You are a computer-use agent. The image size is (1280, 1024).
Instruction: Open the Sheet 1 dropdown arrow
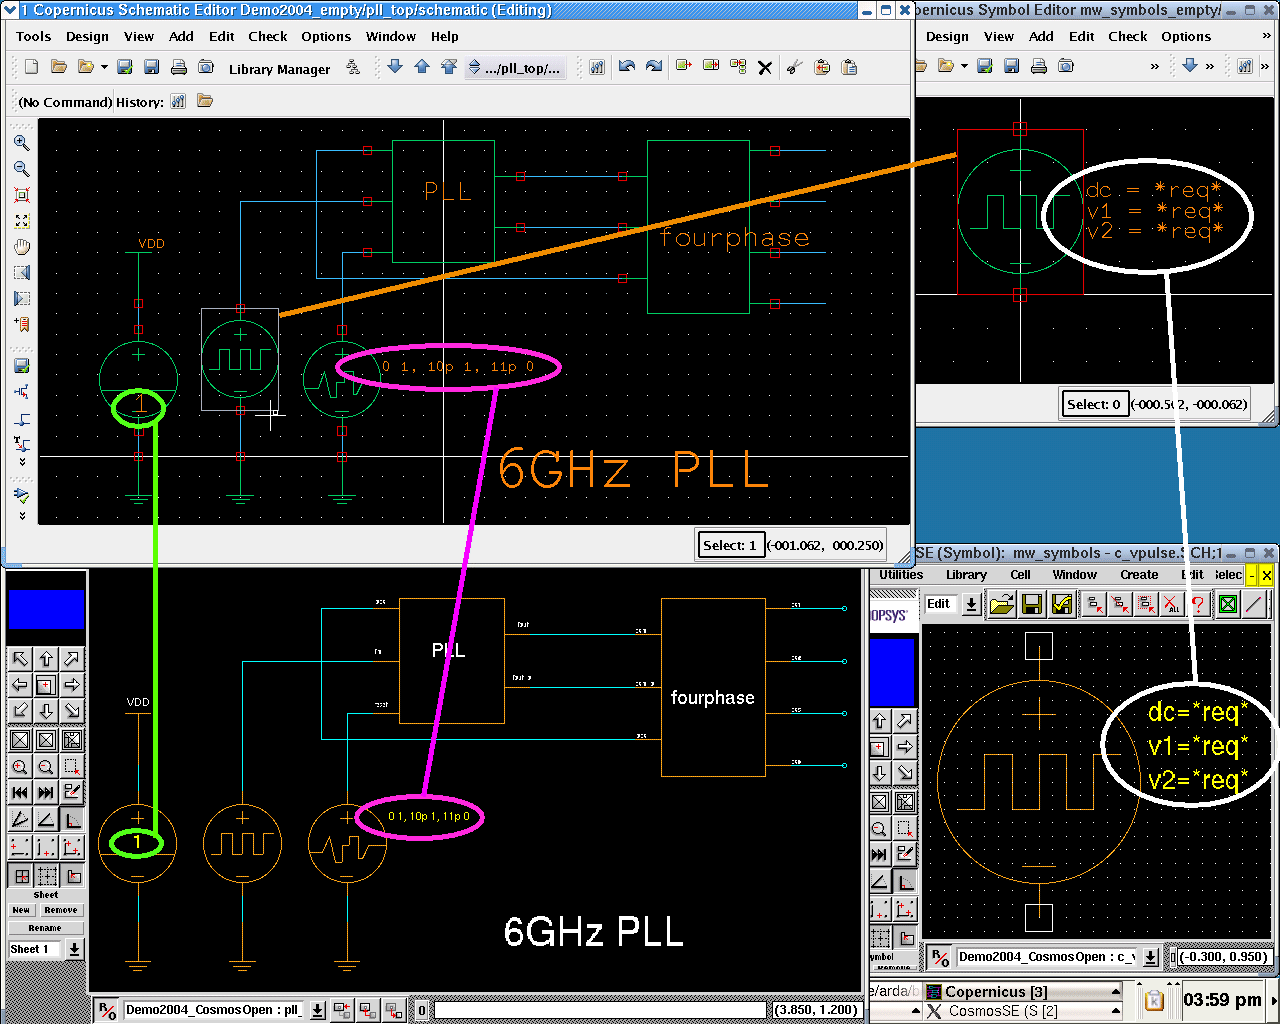click(74, 949)
